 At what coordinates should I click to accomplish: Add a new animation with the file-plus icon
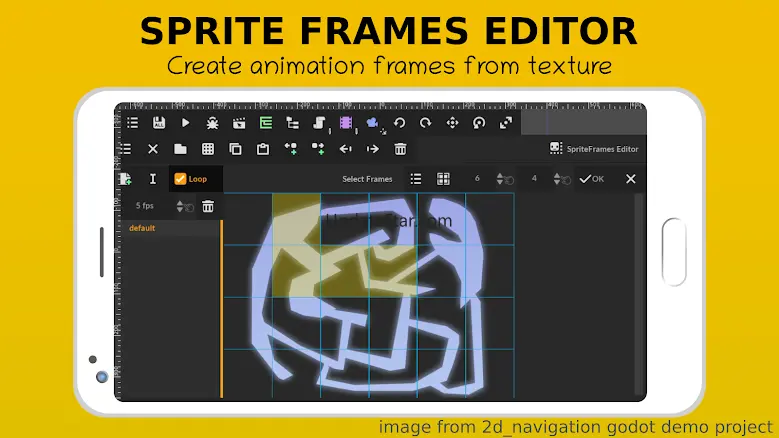tap(126, 179)
